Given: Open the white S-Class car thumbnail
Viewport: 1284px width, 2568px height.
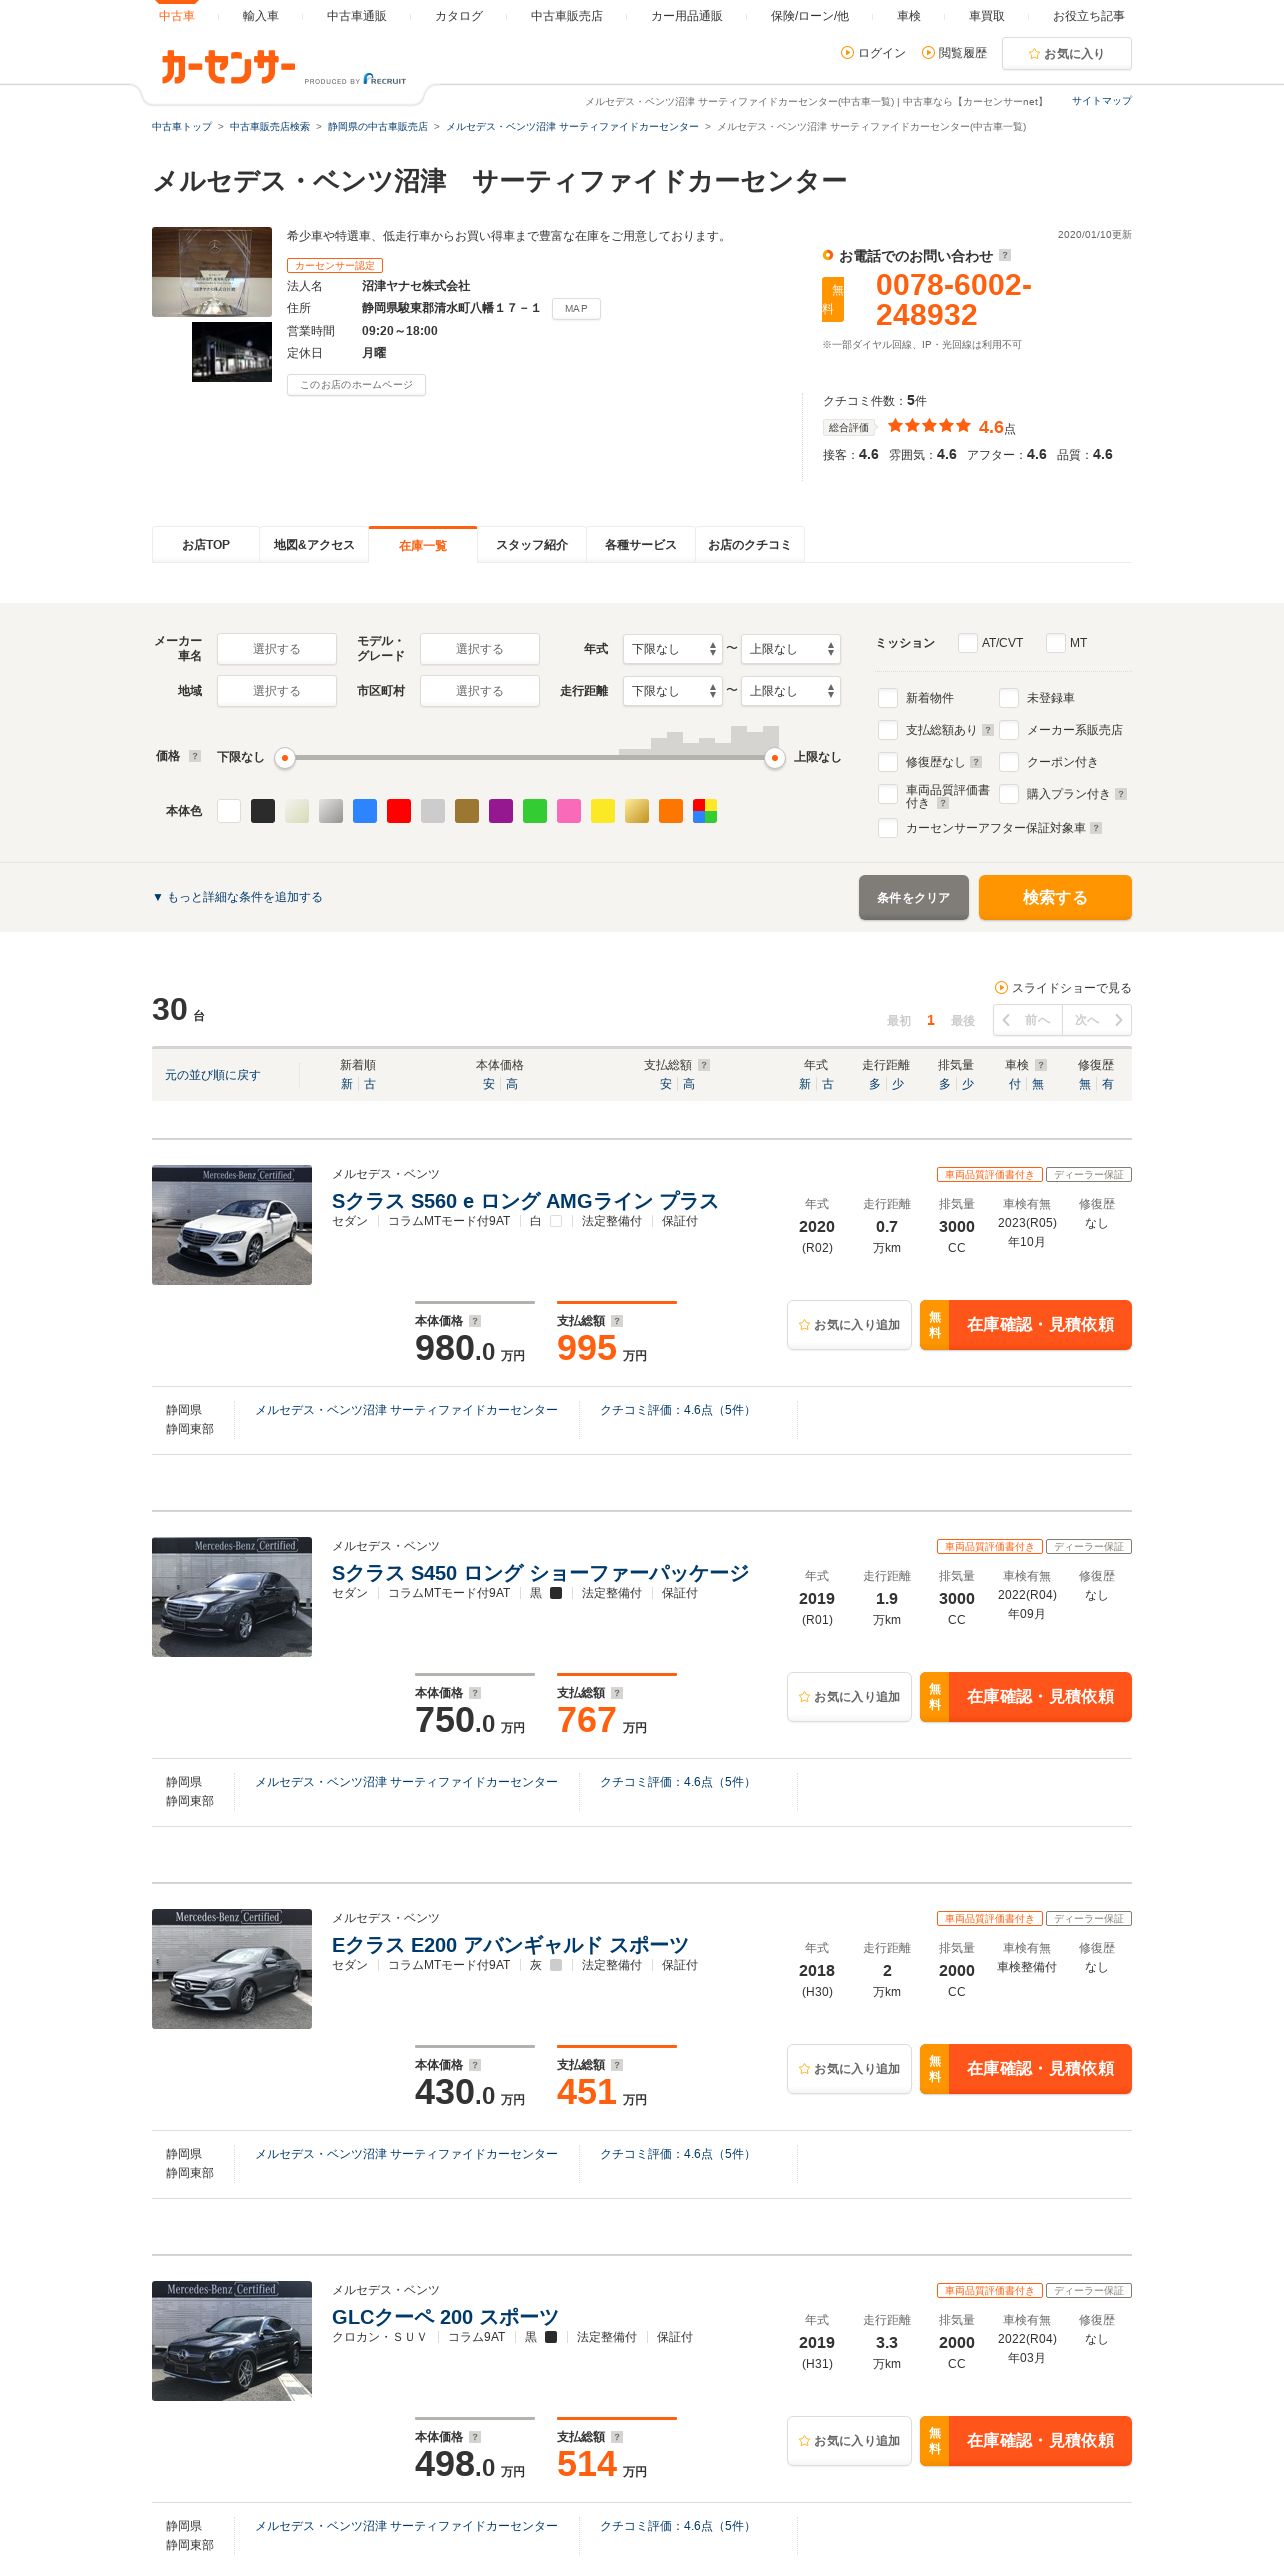Looking at the screenshot, I should 232,1225.
